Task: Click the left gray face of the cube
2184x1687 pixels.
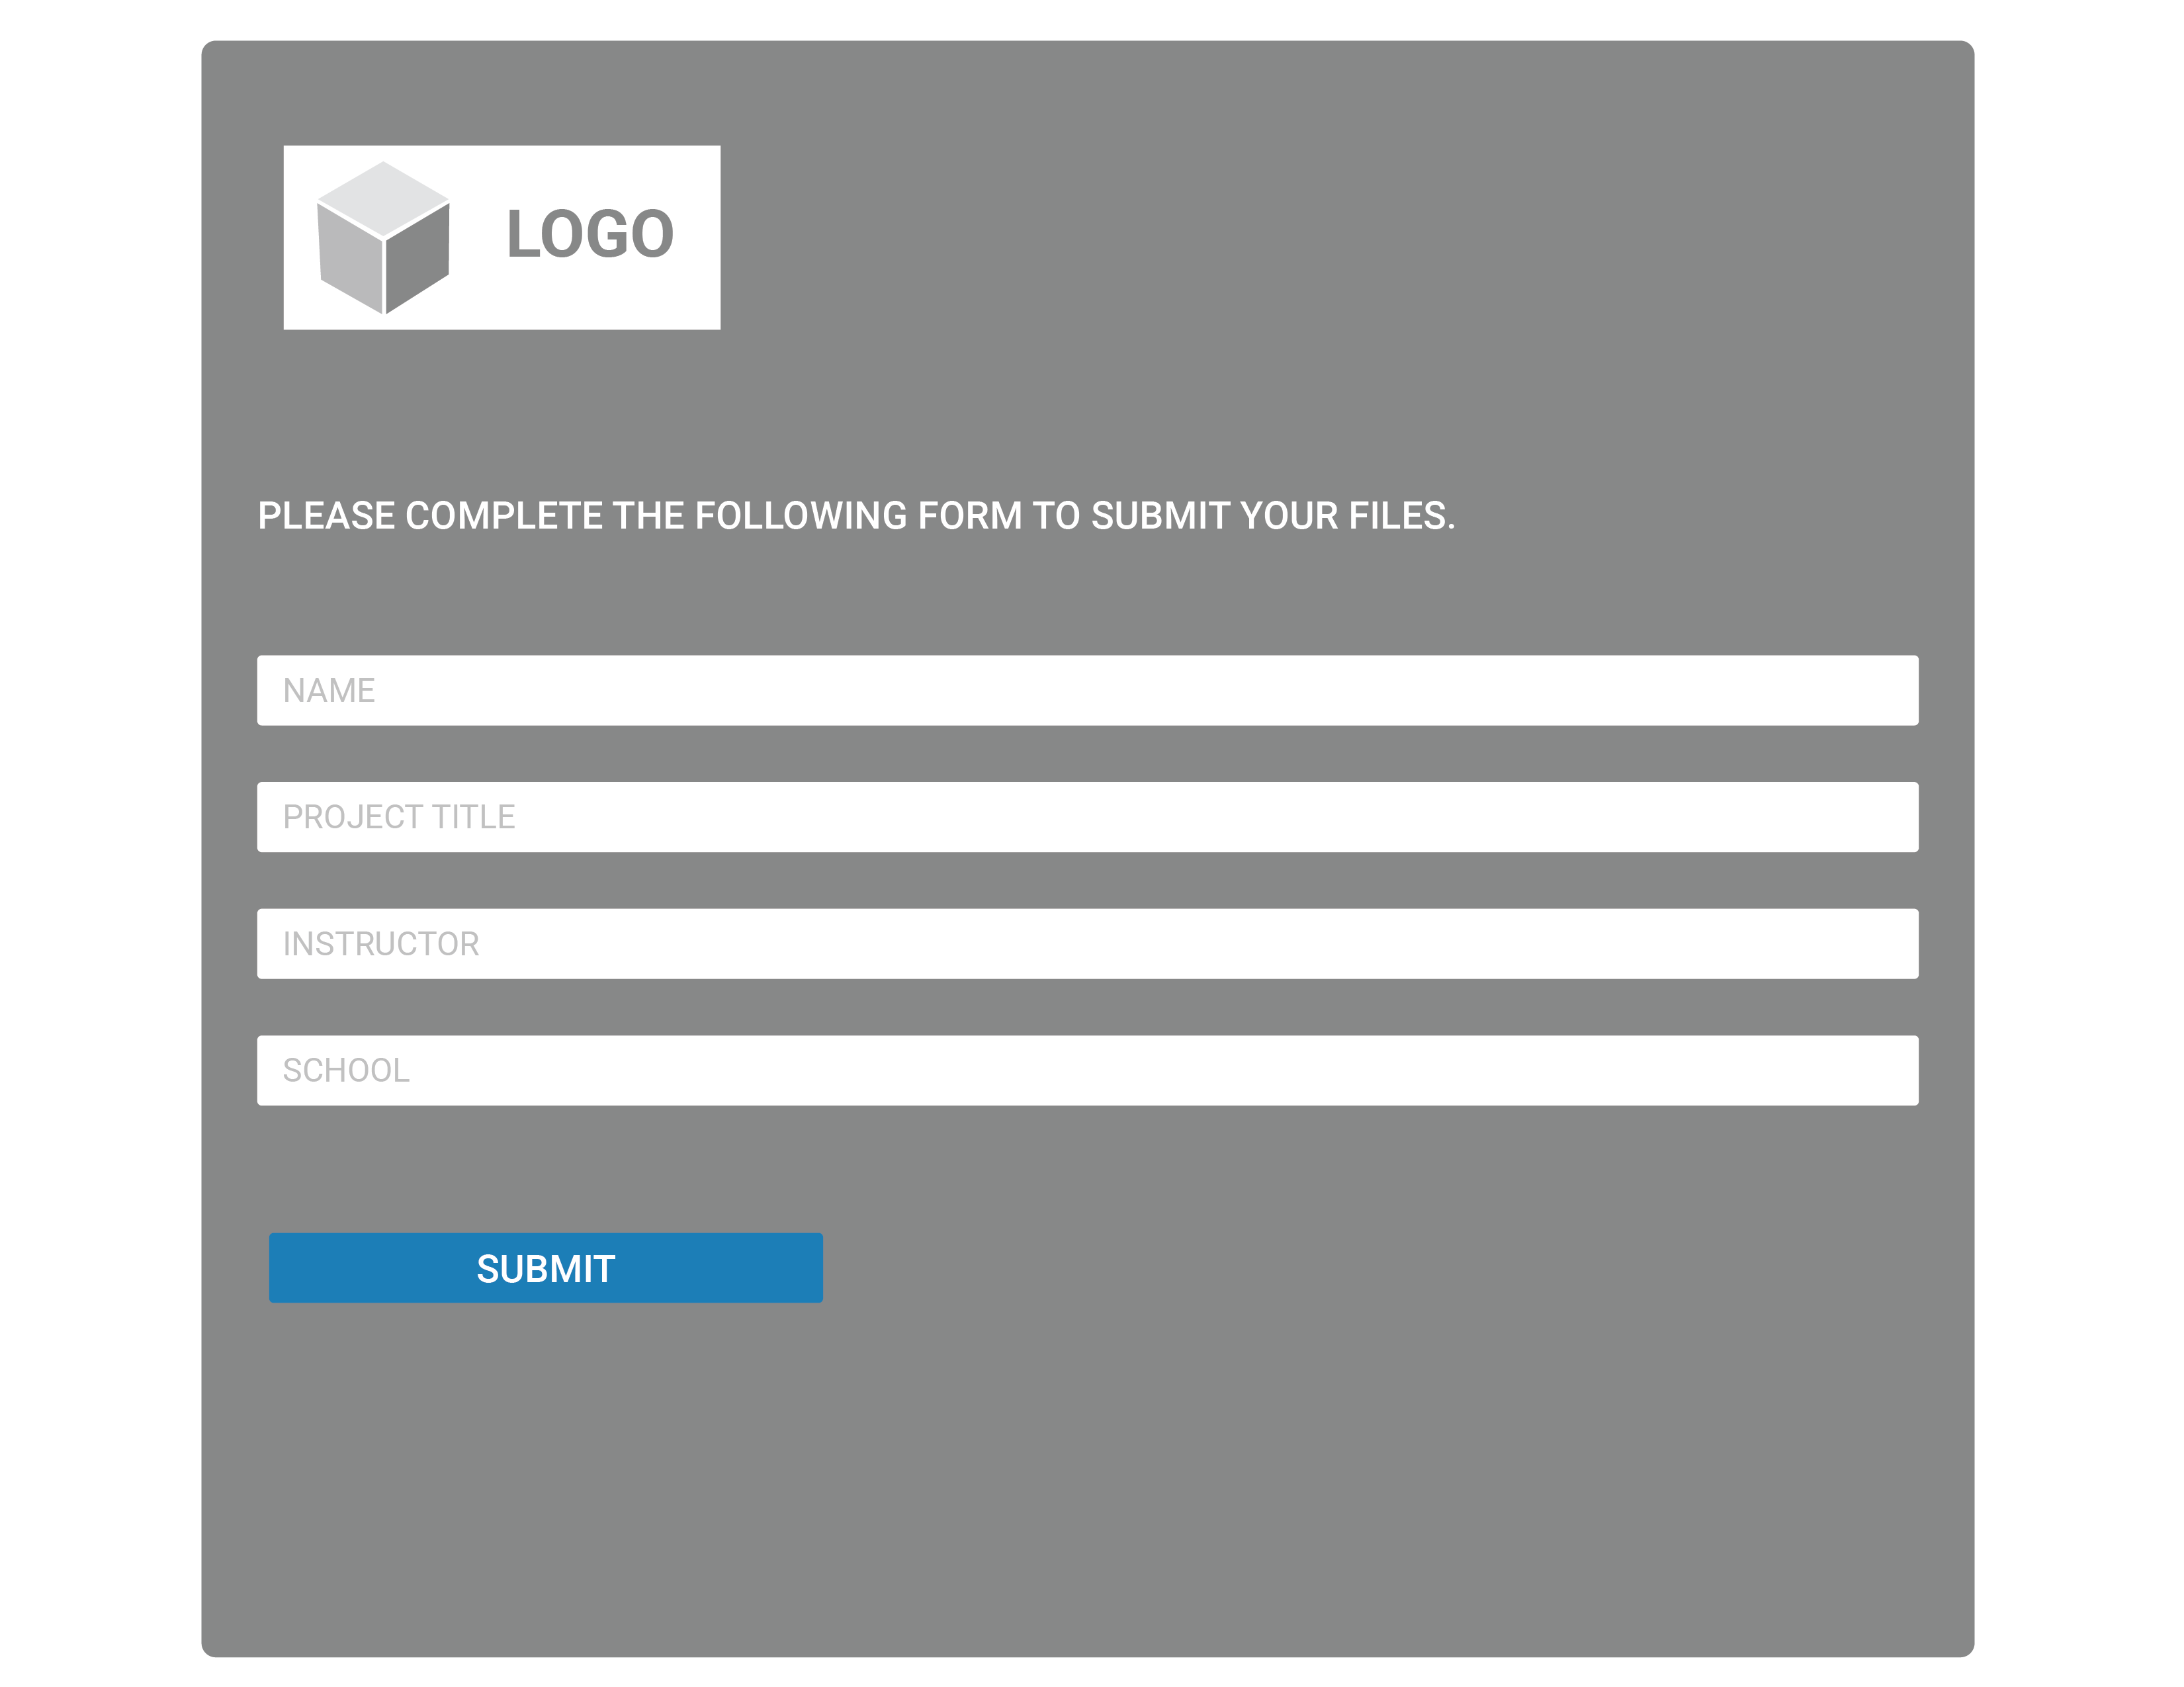Action: click(x=350, y=259)
